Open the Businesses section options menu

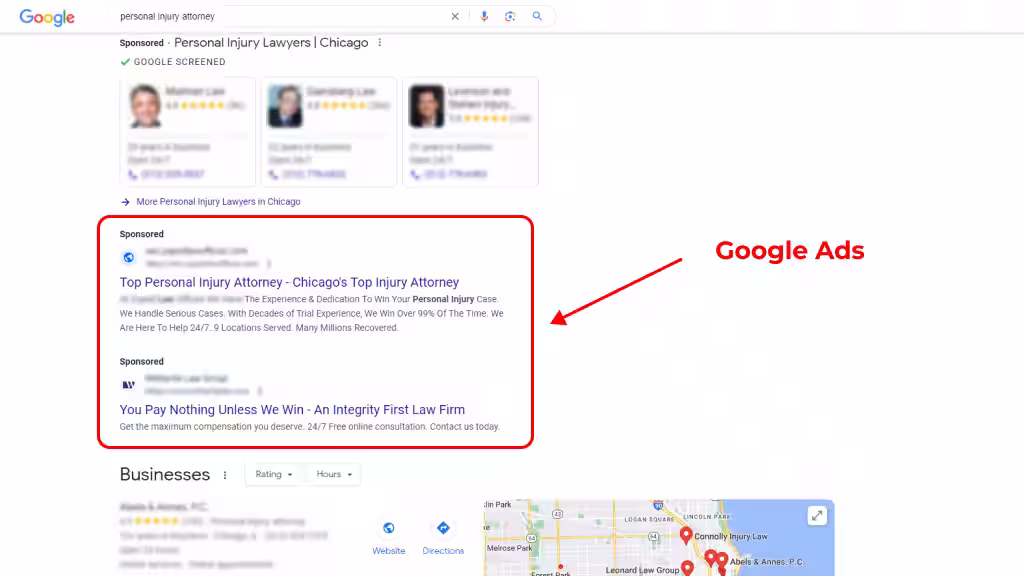click(225, 475)
